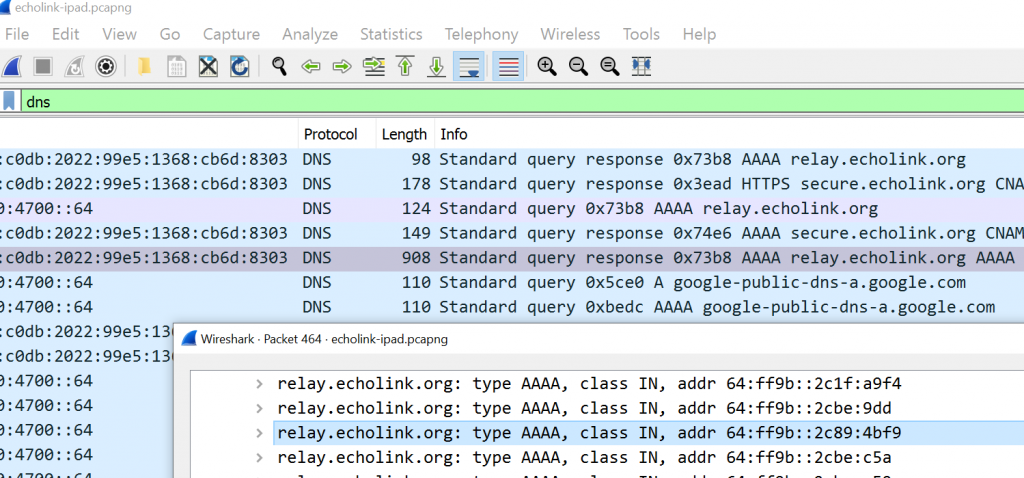Reset text to normal size icon

point(609,67)
